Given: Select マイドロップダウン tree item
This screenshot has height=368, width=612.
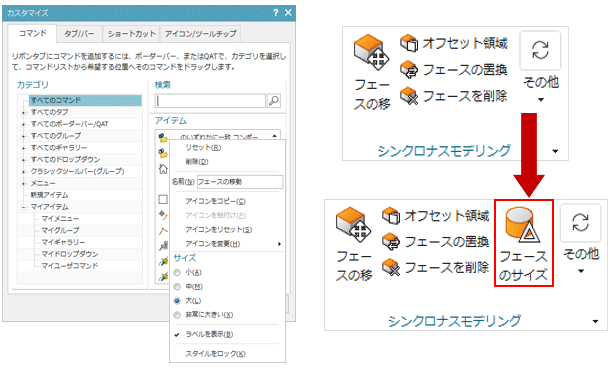Looking at the screenshot, I should (69, 254).
